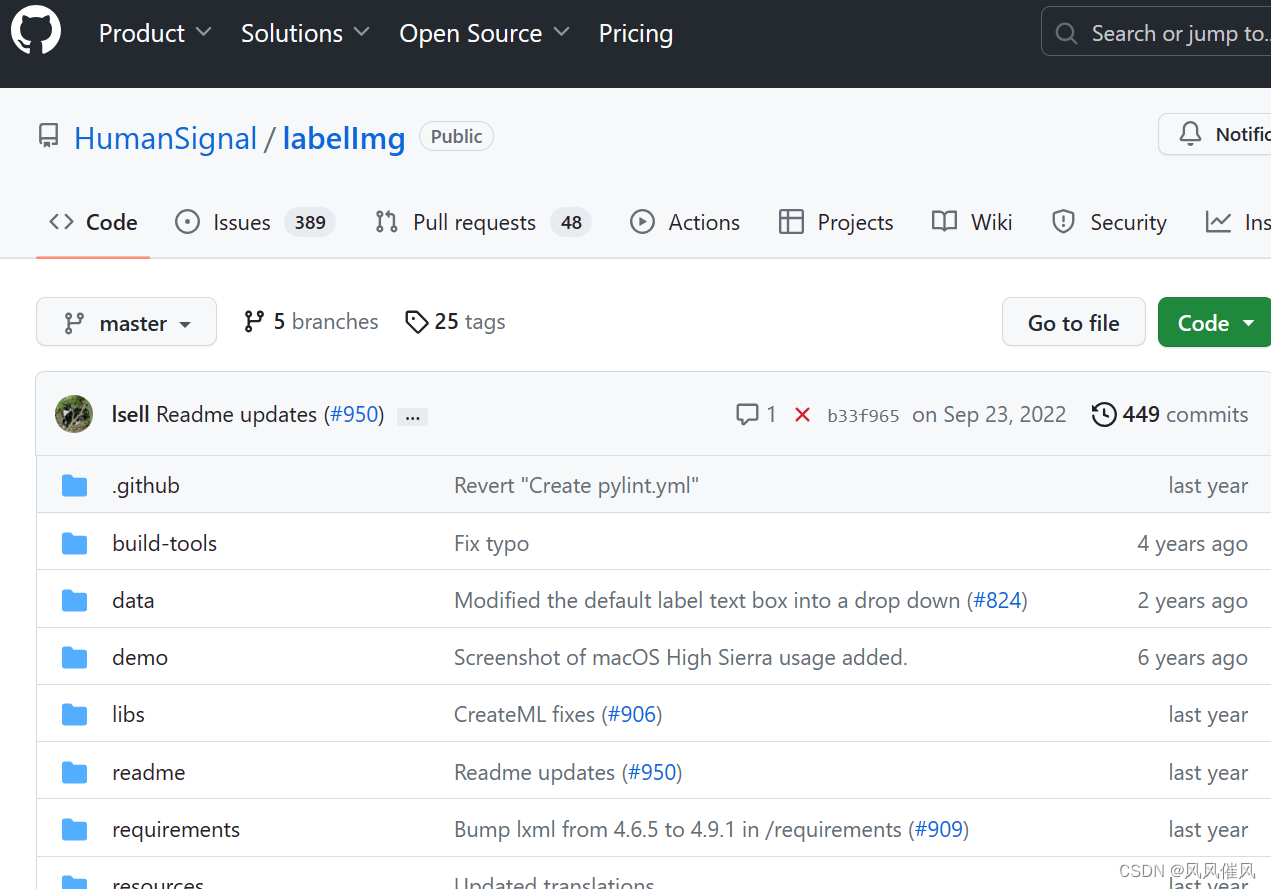Open pull request #824 link

(x=997, y=600)
